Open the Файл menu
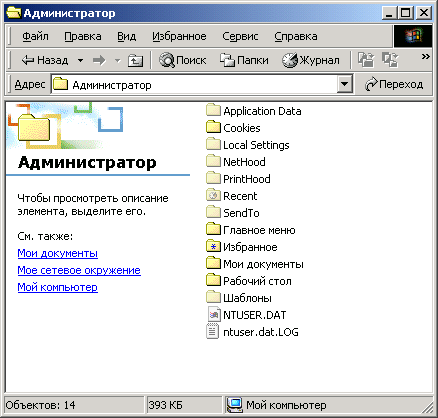Image resolution: width=438 pixels, height=418 pixels. tap(35, 36)
